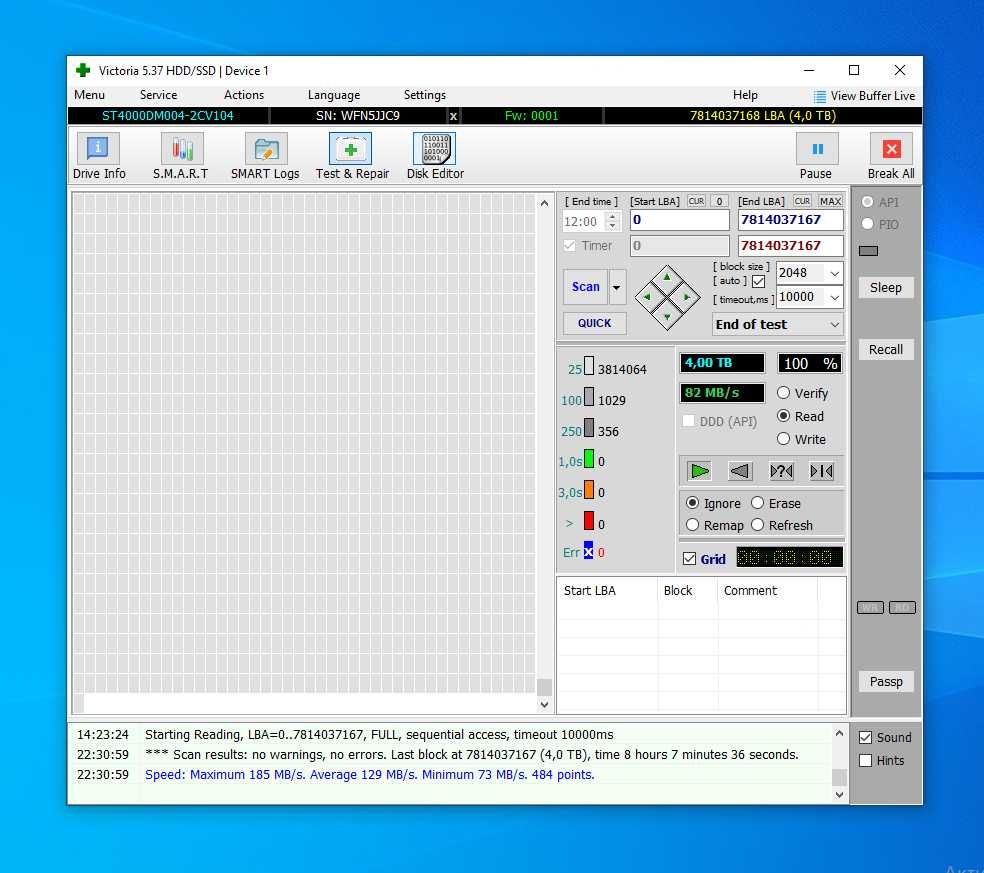Select the Erase action radio button

click(757, 503)
